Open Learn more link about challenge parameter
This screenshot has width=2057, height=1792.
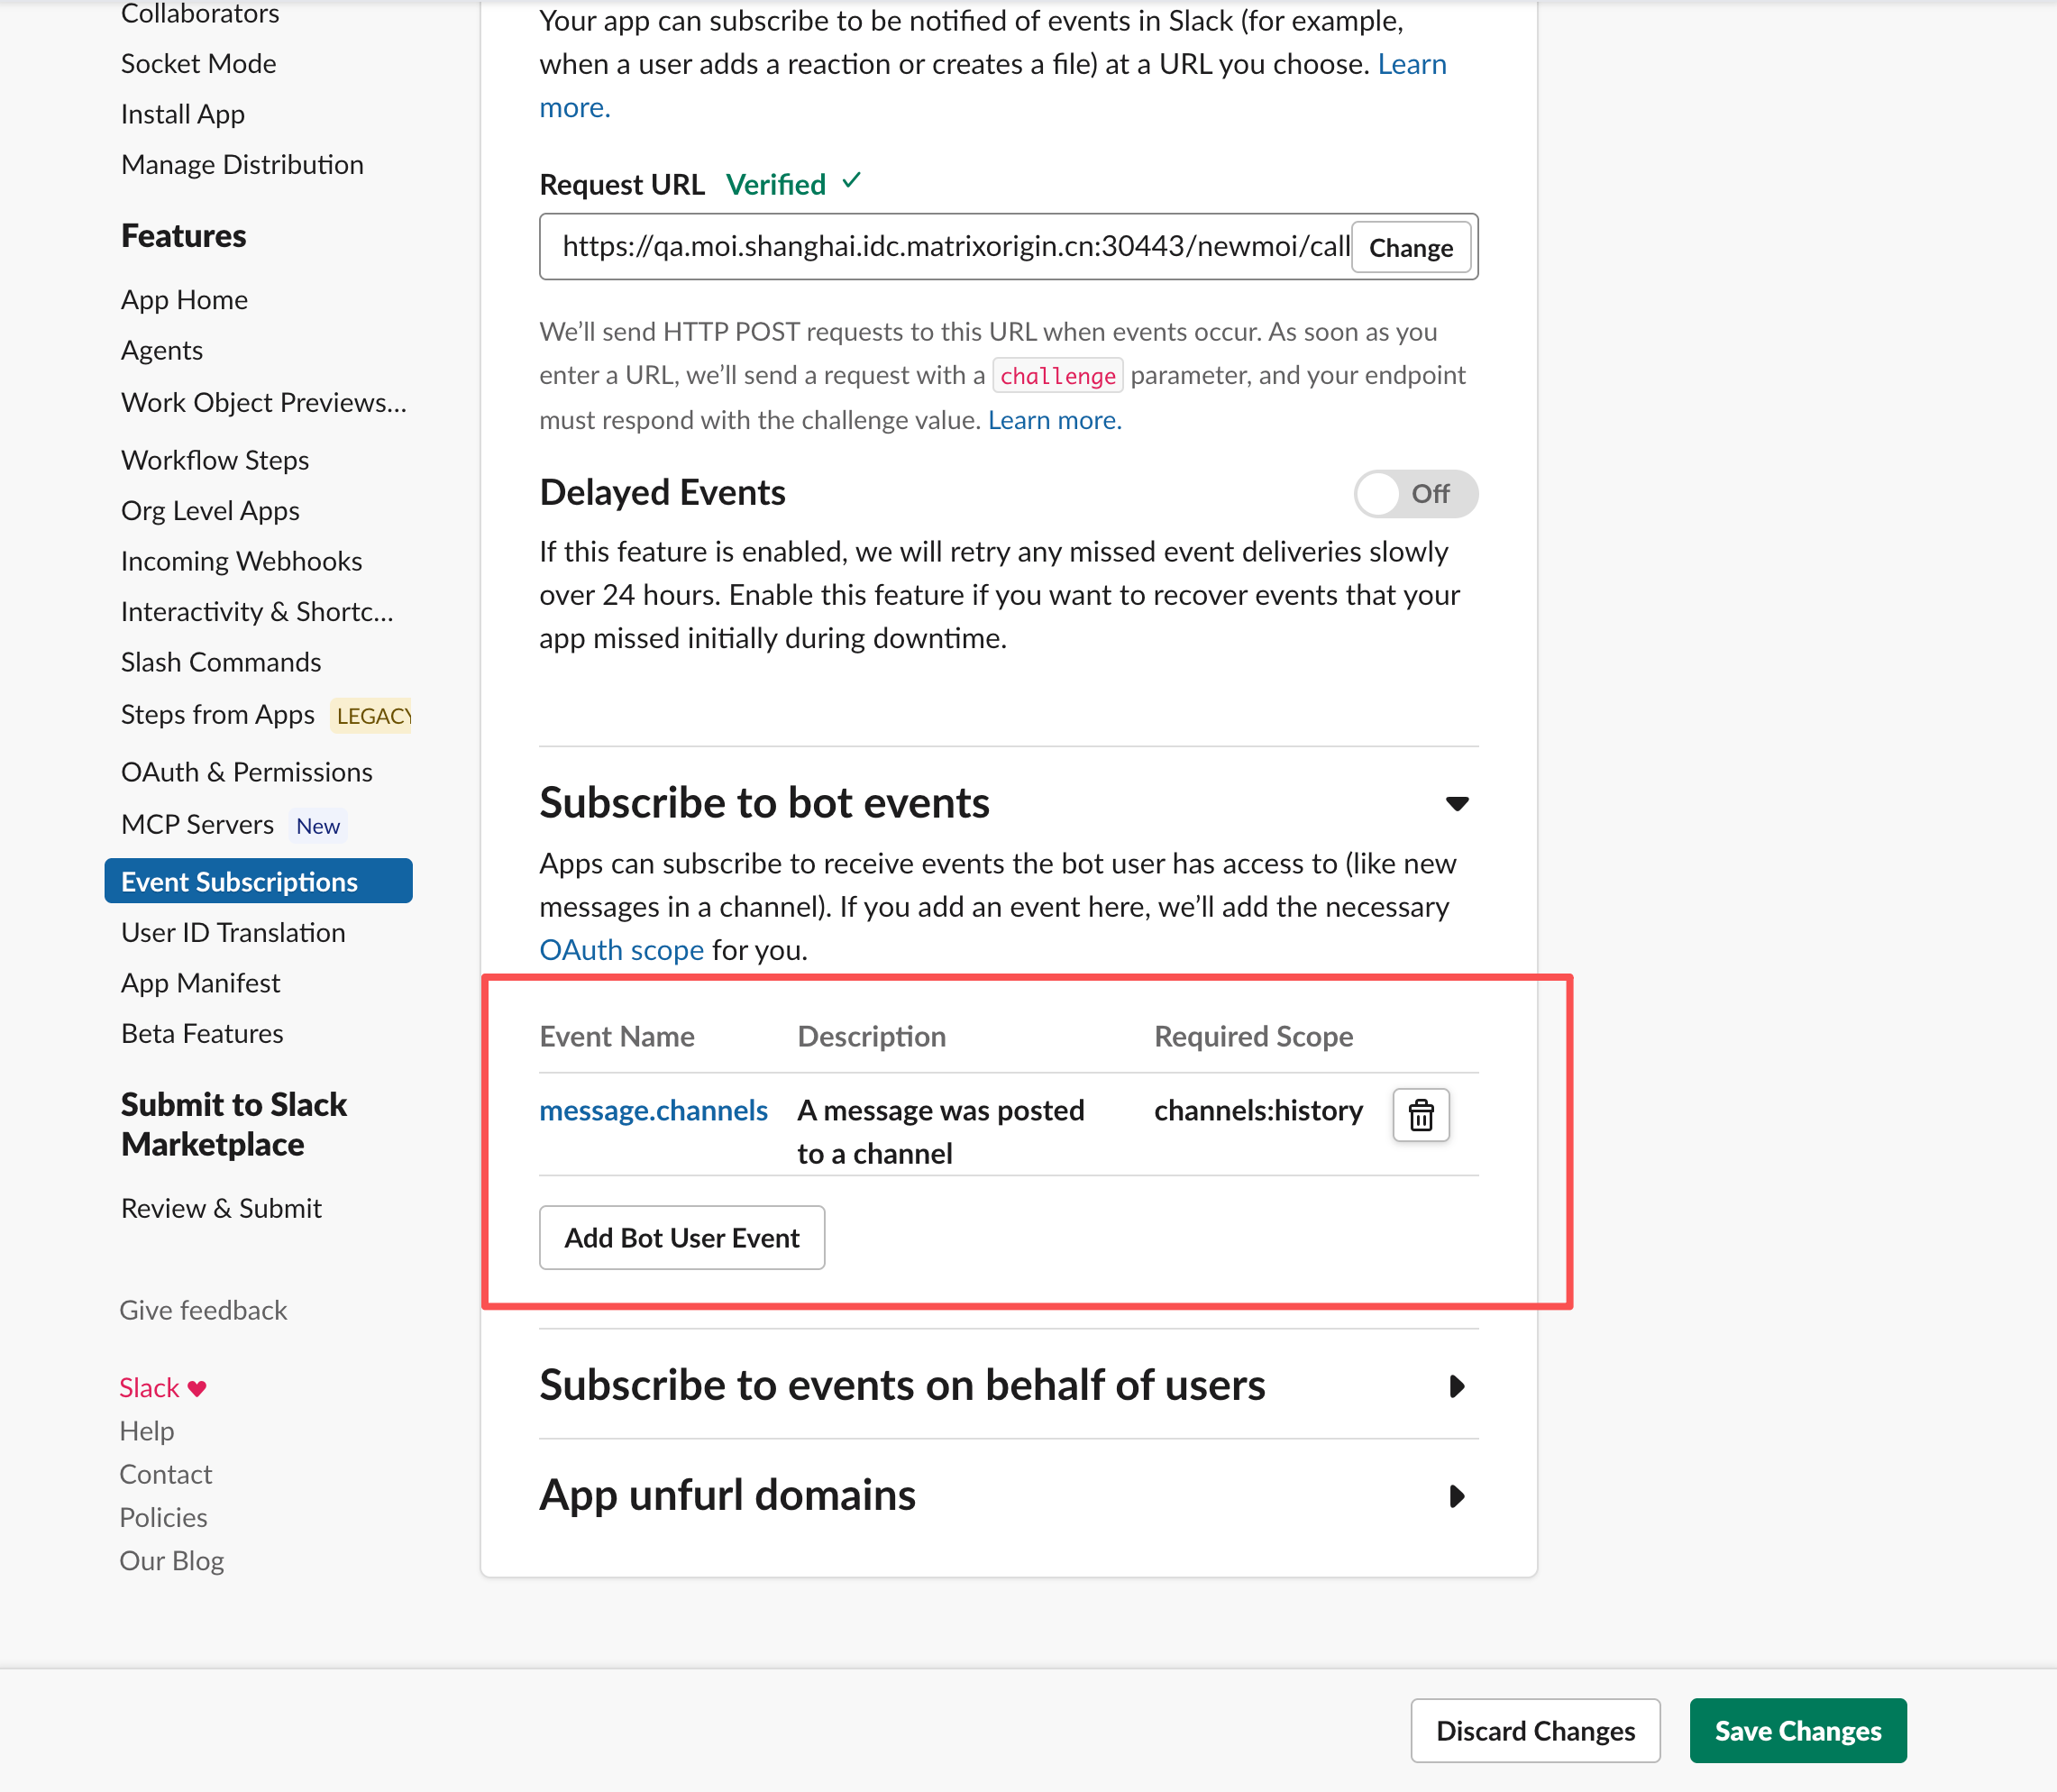[1054, 420]
